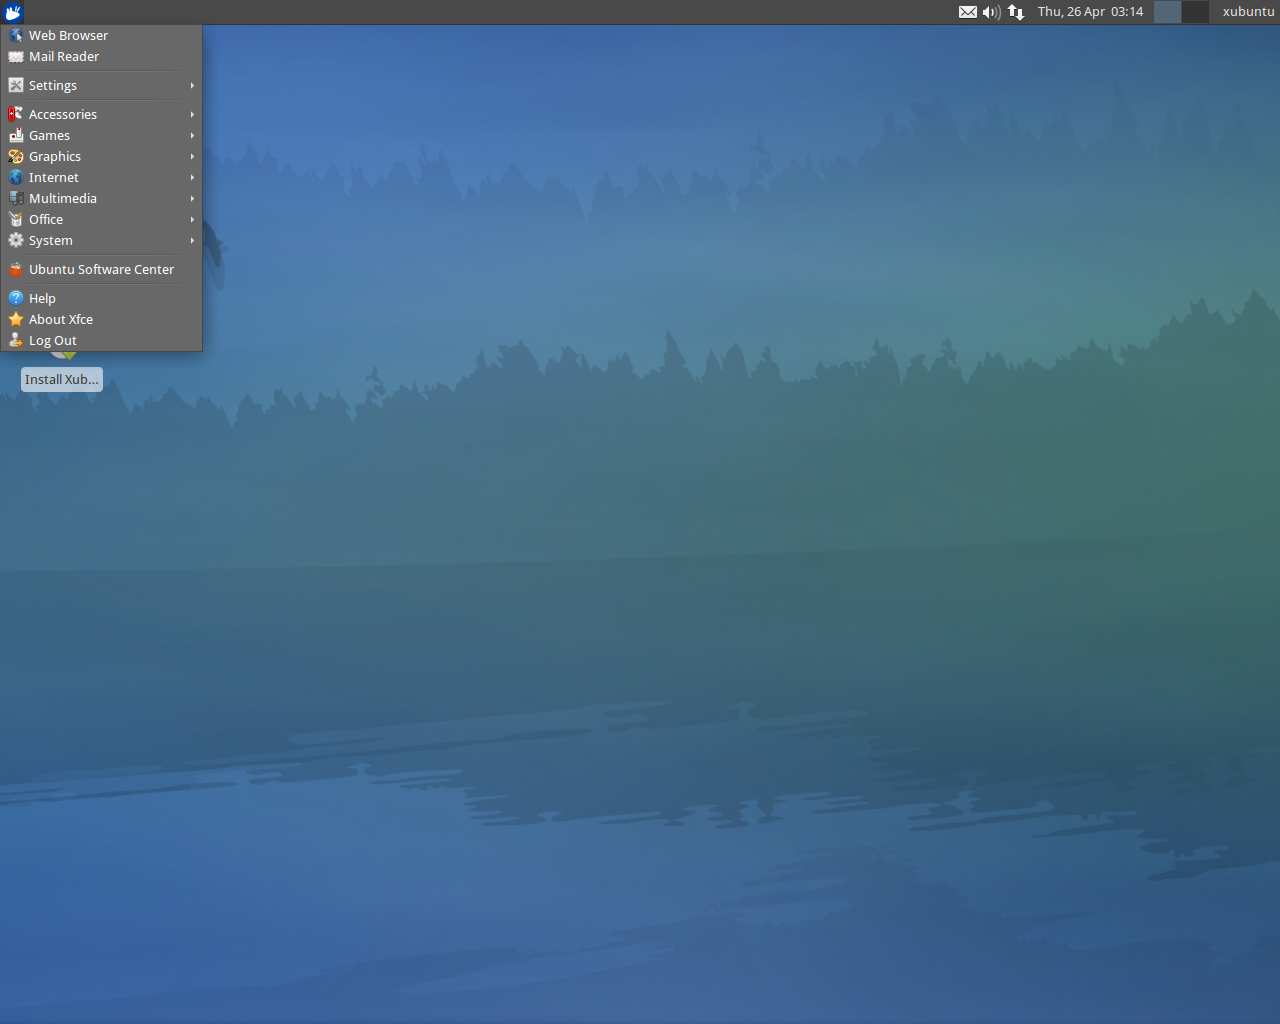Image resolution: width=1280 pixels, height=1024 pixels.
Task: Click the Internet globe icon
Action: tap(16, 177)
